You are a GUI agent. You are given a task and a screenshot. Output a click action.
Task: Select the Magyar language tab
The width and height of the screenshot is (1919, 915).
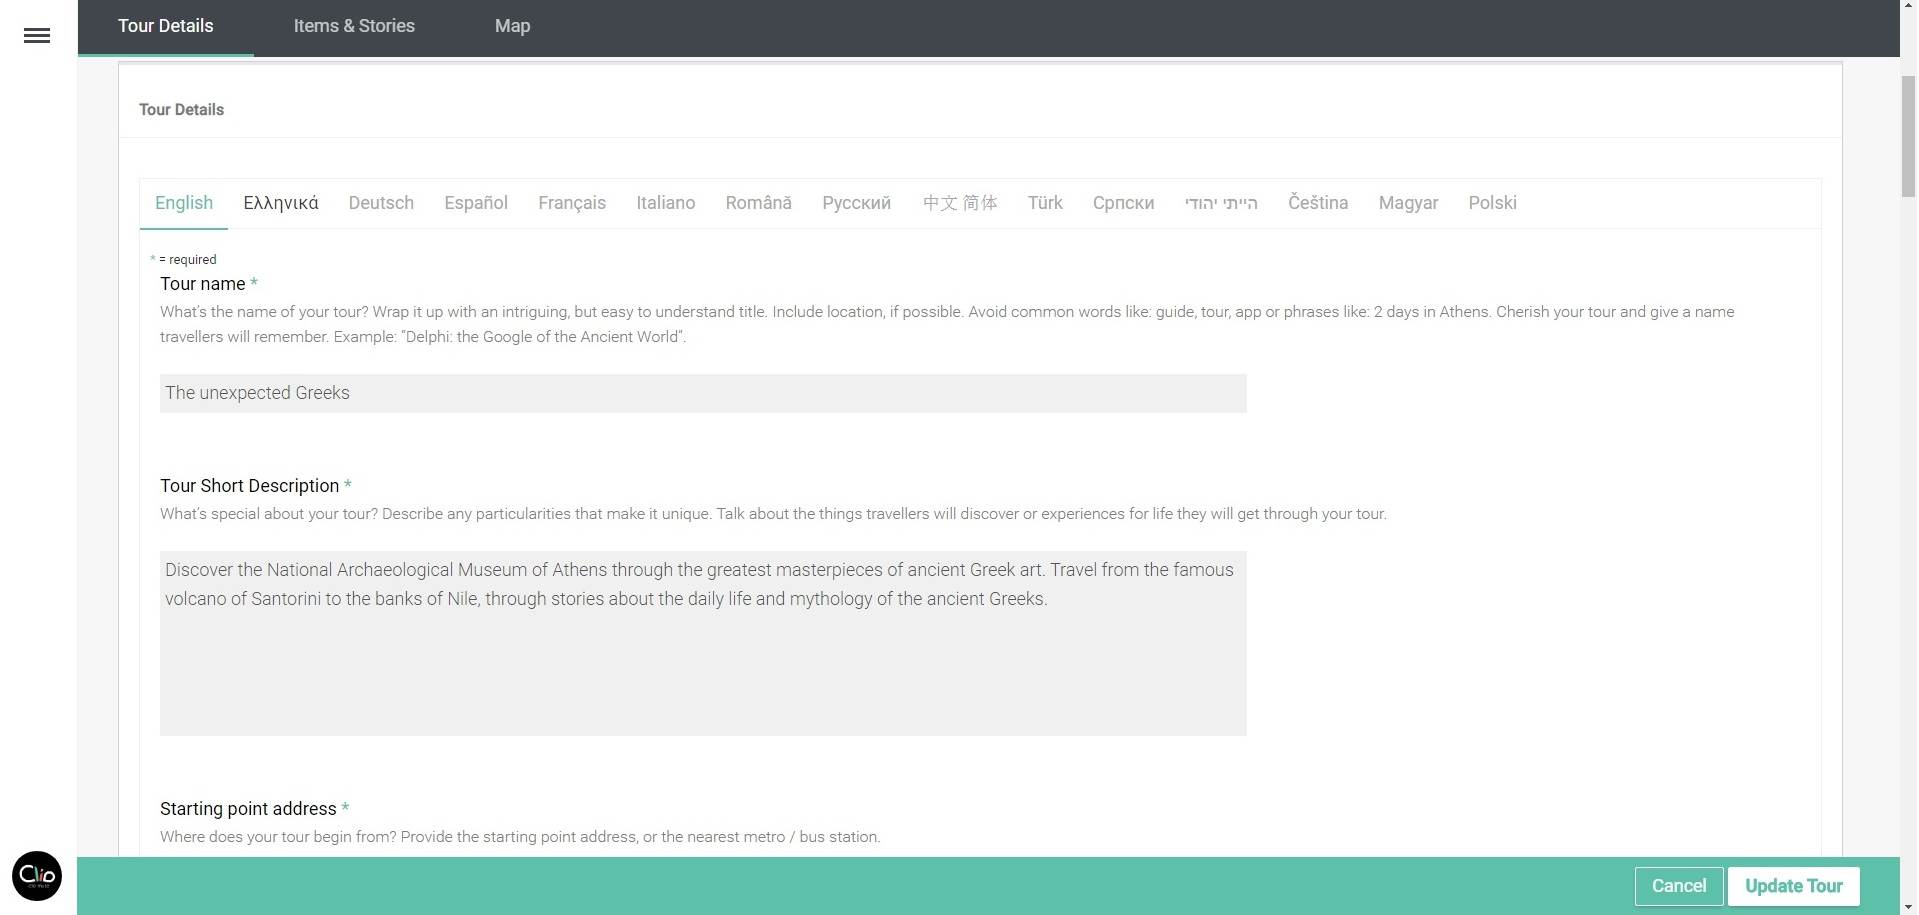(x=1408, y=203)
